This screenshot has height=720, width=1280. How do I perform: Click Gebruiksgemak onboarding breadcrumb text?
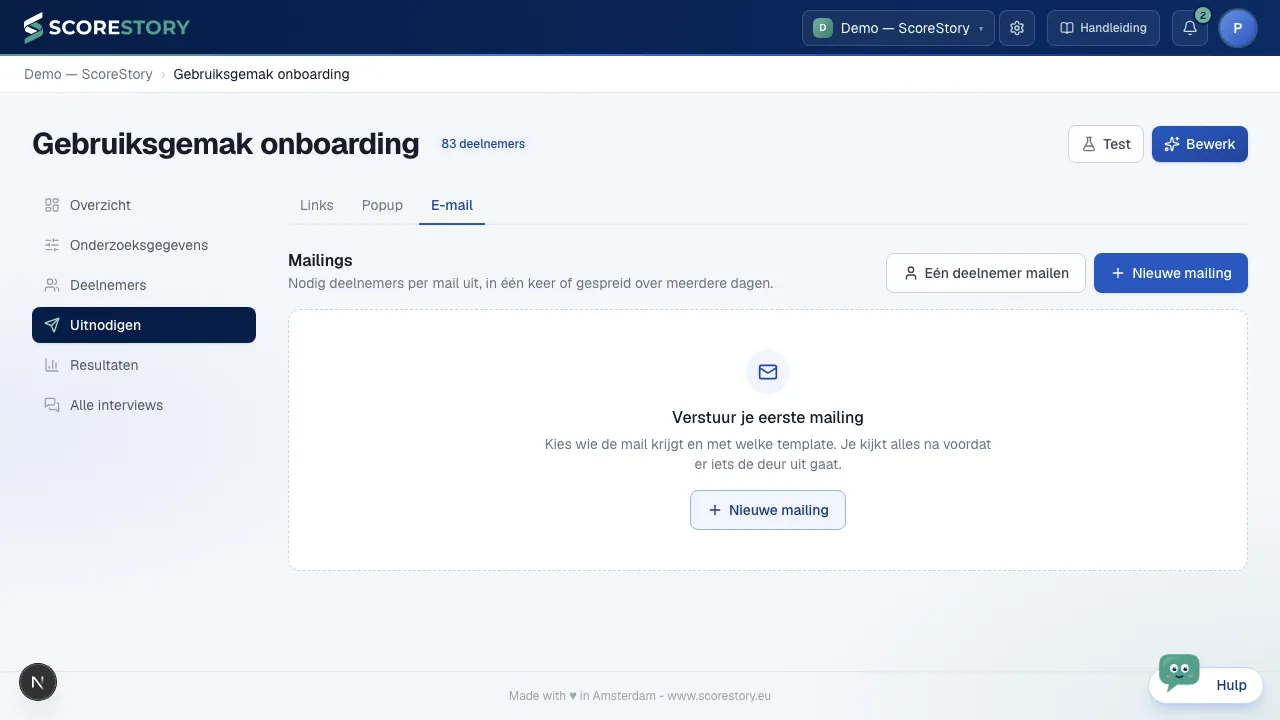tap(261, 74)
